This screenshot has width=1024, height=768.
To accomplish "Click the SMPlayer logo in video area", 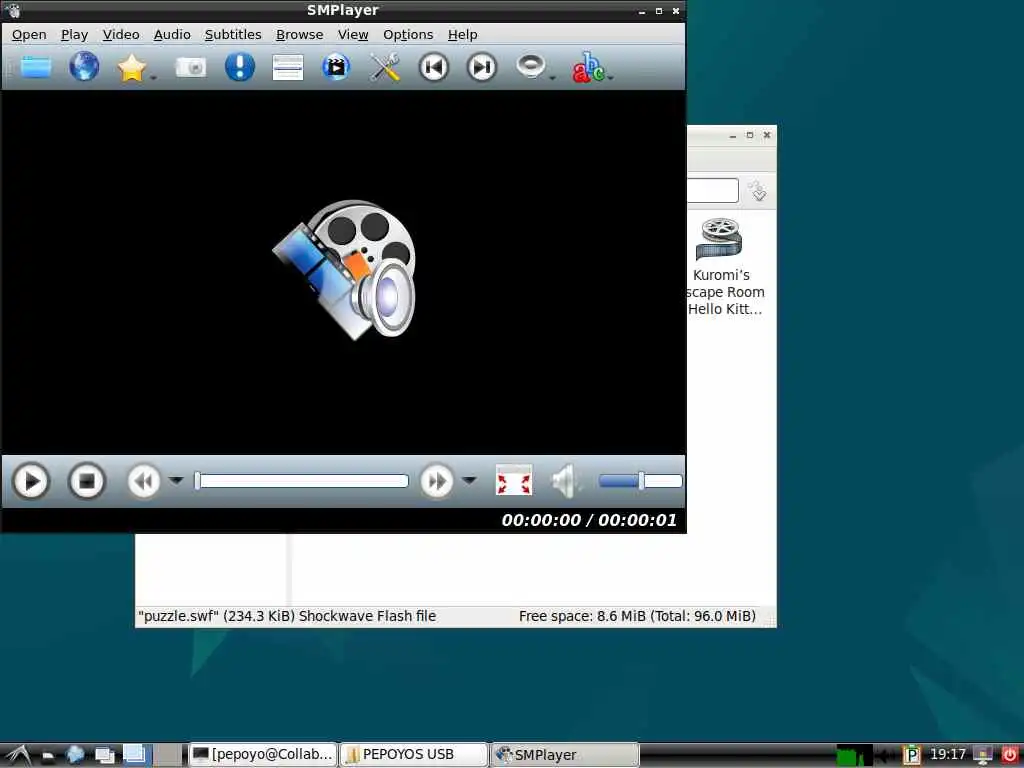I will click(344, 270).
